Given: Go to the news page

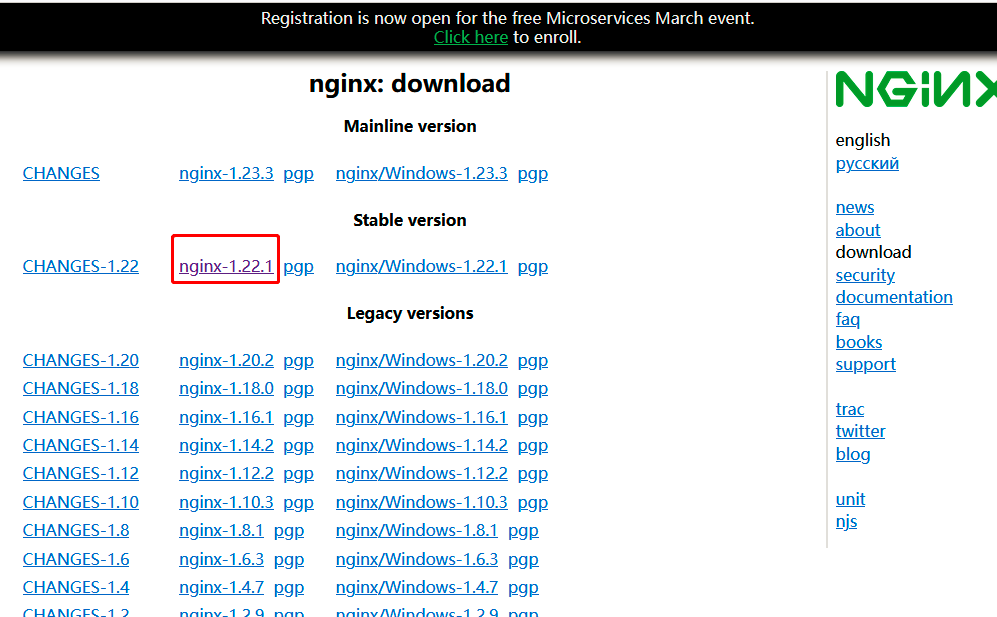Looking at the screenshot, I should coord(855,207).
